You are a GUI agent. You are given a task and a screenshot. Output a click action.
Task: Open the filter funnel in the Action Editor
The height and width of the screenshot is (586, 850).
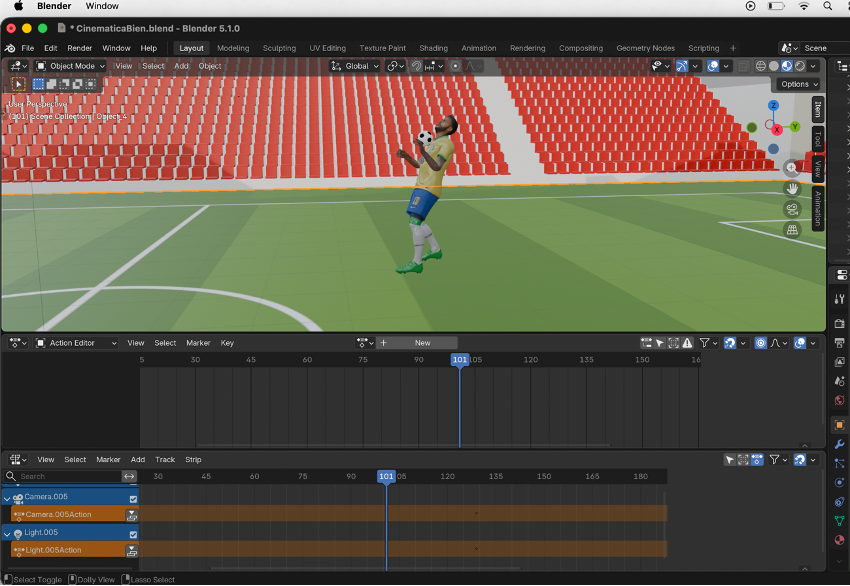[704, 343]
